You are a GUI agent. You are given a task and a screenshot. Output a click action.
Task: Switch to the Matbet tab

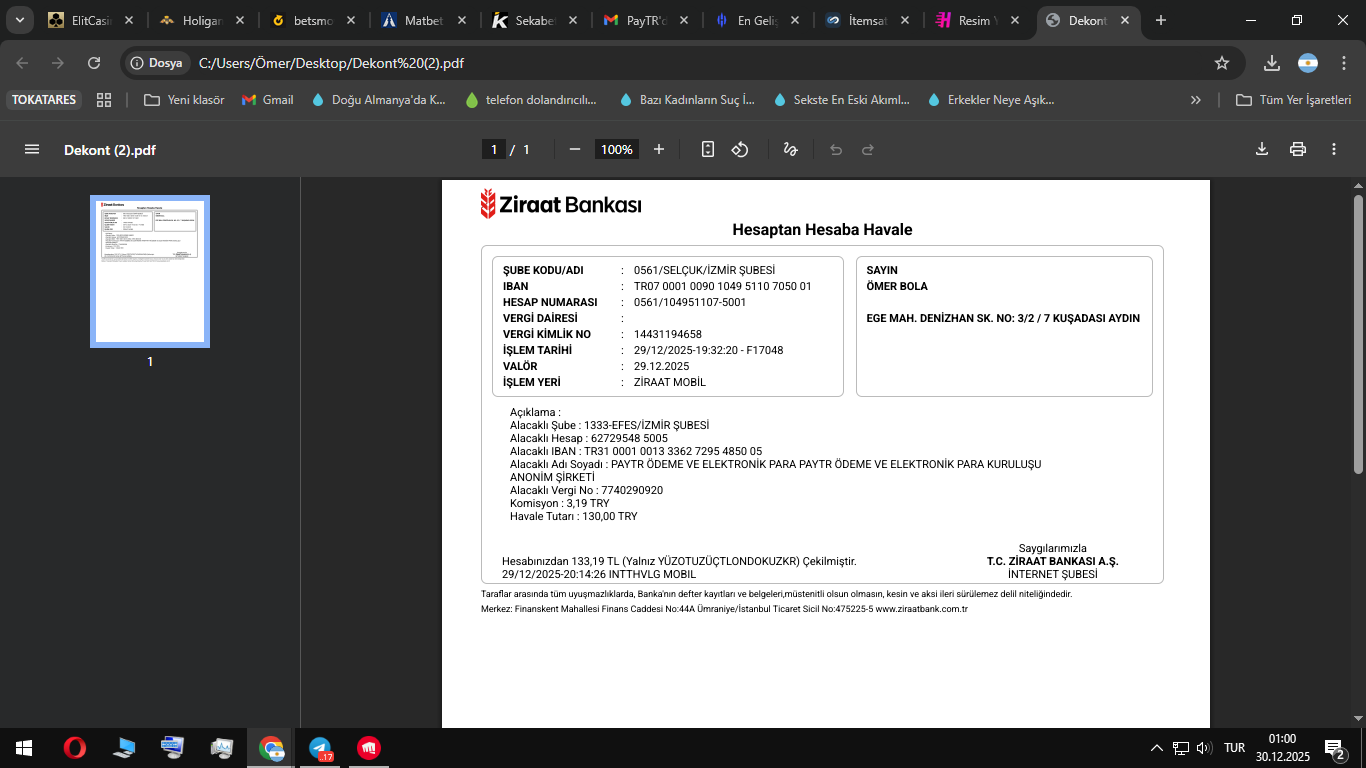(423, 20)
